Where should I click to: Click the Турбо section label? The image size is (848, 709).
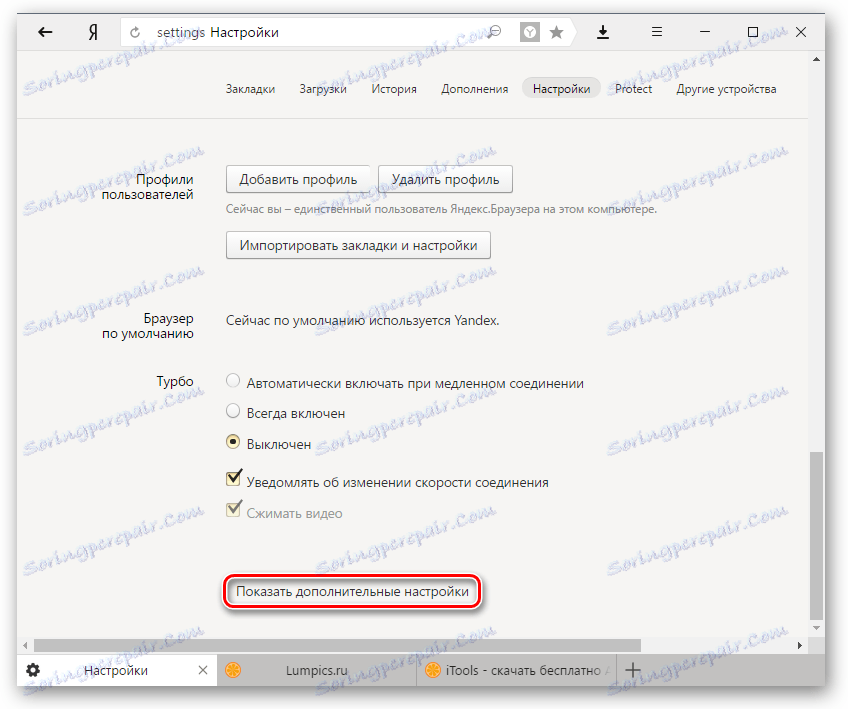point(175,381)
